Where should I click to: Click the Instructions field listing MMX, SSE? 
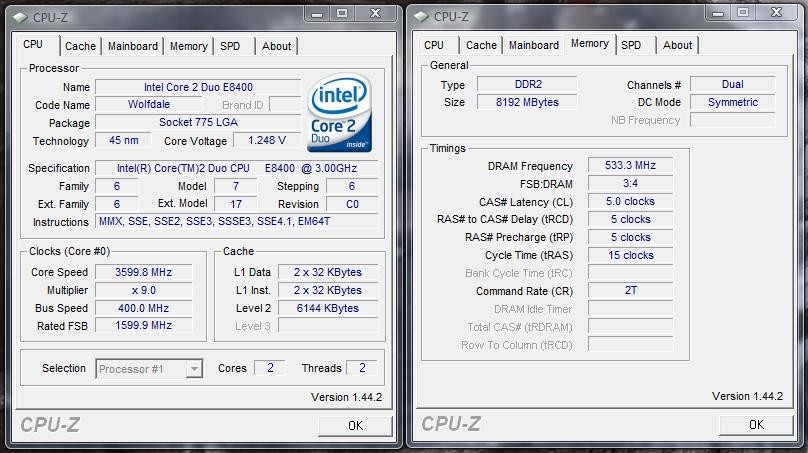point(237,222)
